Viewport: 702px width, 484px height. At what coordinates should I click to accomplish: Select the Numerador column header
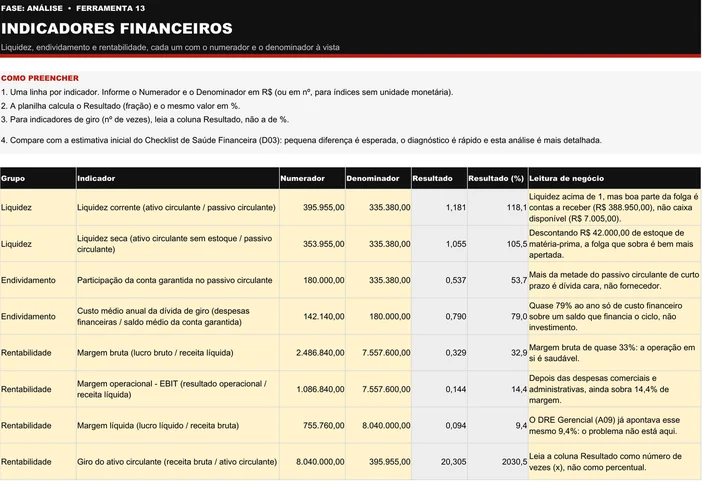pos(312,178)
